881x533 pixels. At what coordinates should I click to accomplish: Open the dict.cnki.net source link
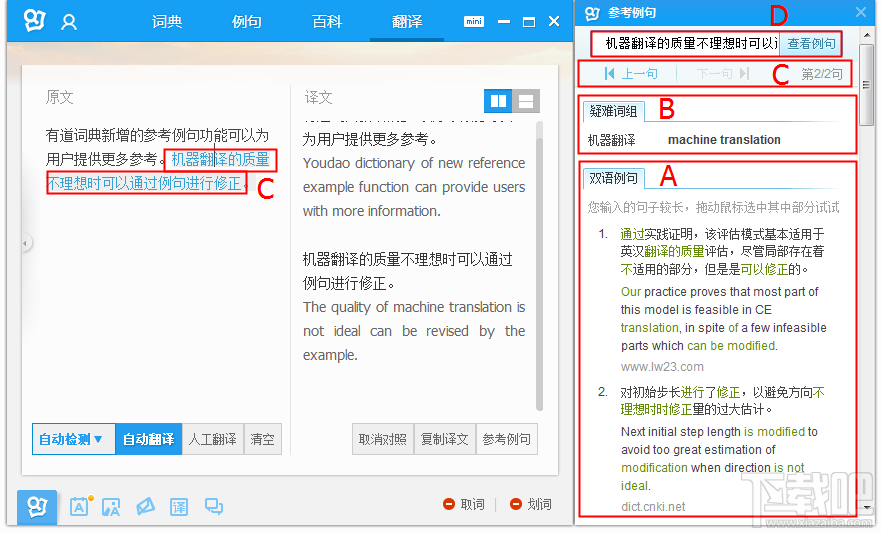tap(653, 507)
